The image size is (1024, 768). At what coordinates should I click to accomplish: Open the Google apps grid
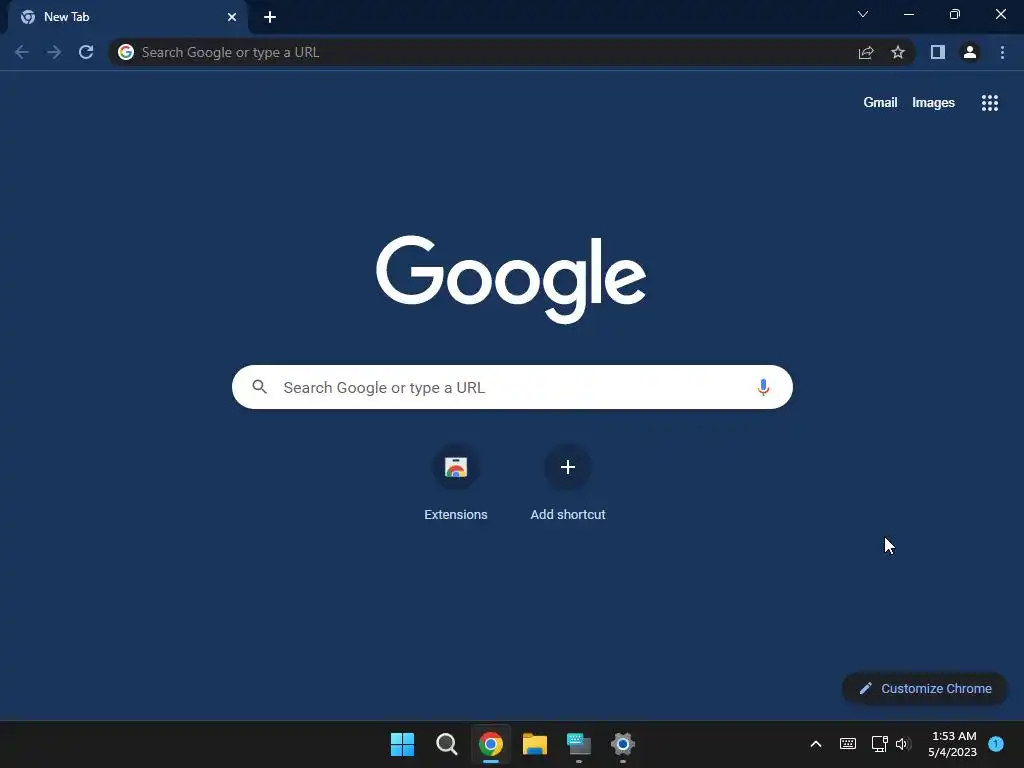coord(990,103)
